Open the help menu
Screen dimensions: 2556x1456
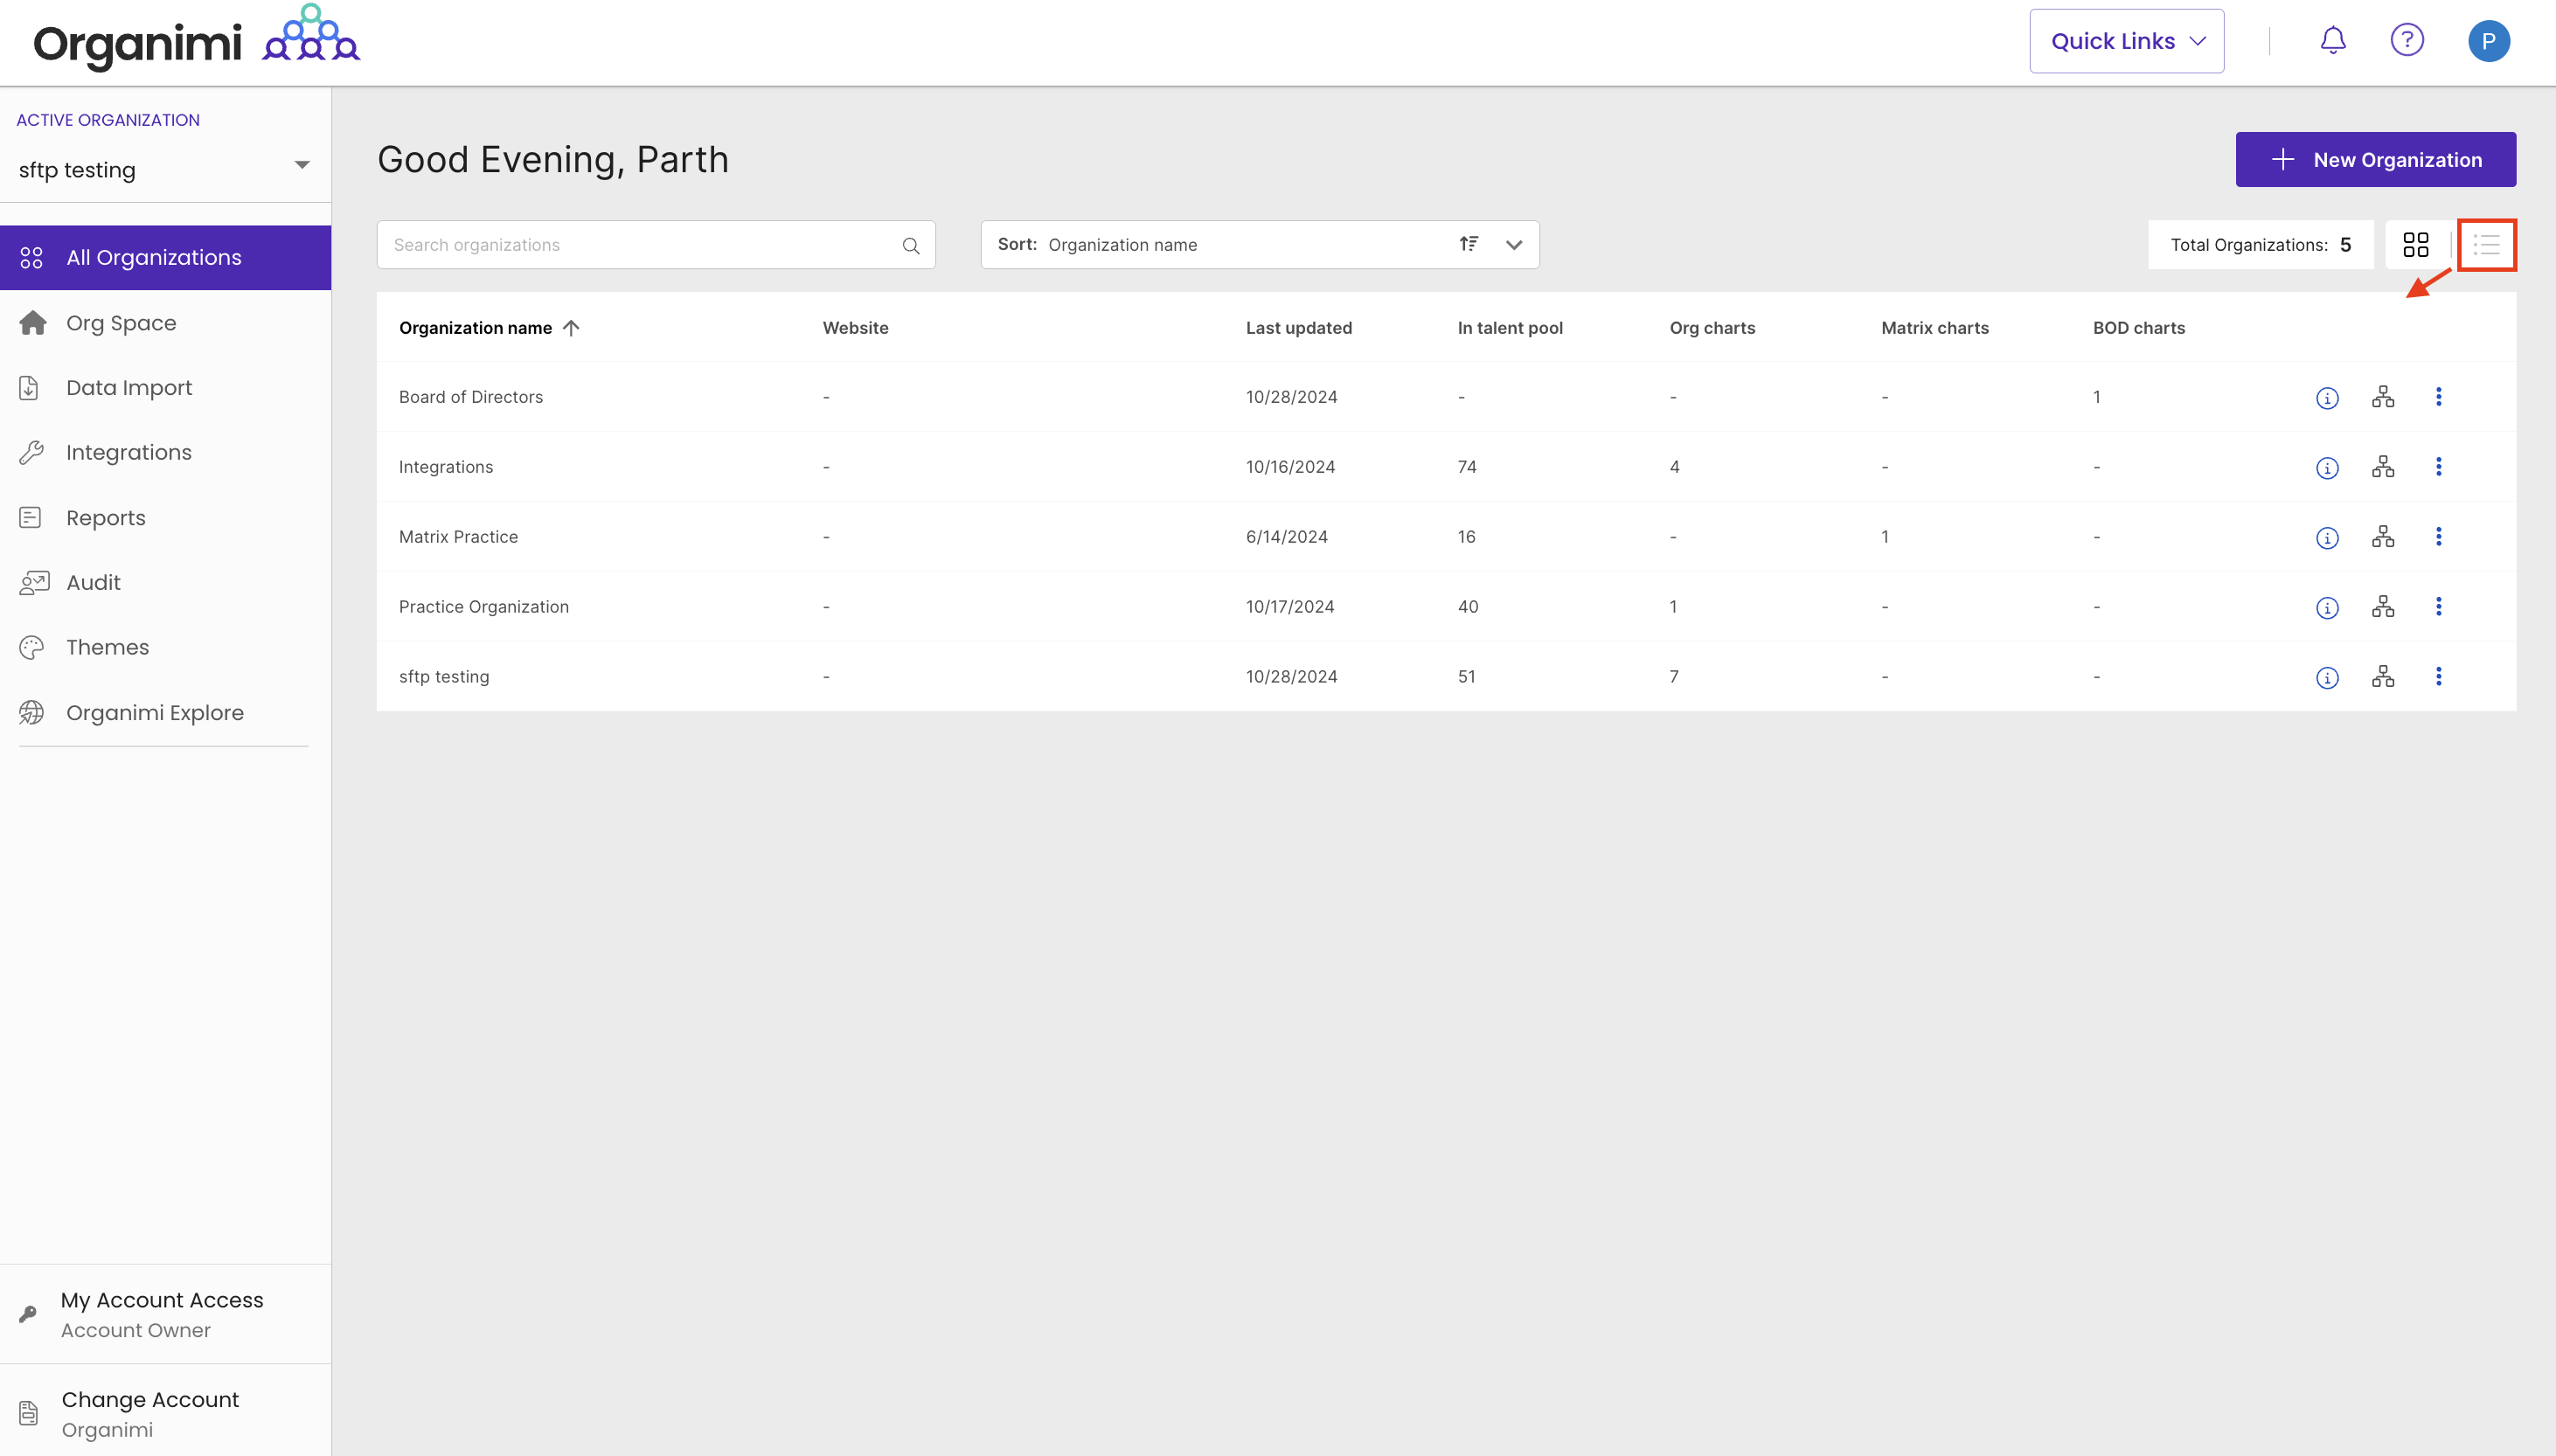point(2407,40)
